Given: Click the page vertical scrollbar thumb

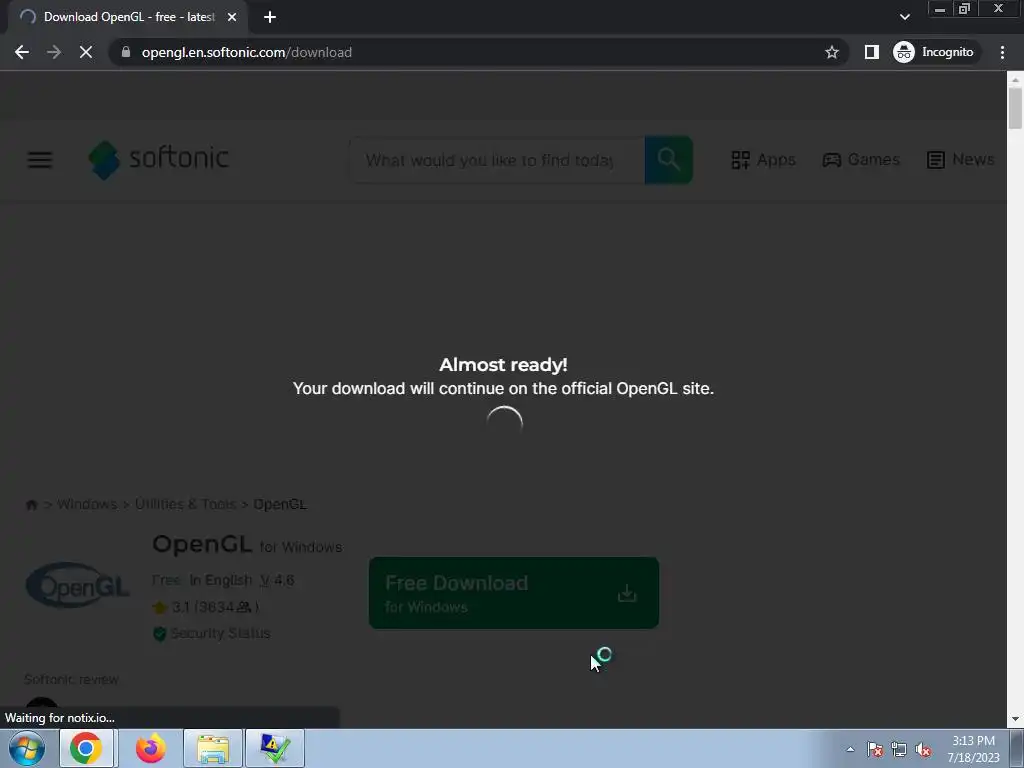Looking at the screenshot, I should [x=1015, y=108].
